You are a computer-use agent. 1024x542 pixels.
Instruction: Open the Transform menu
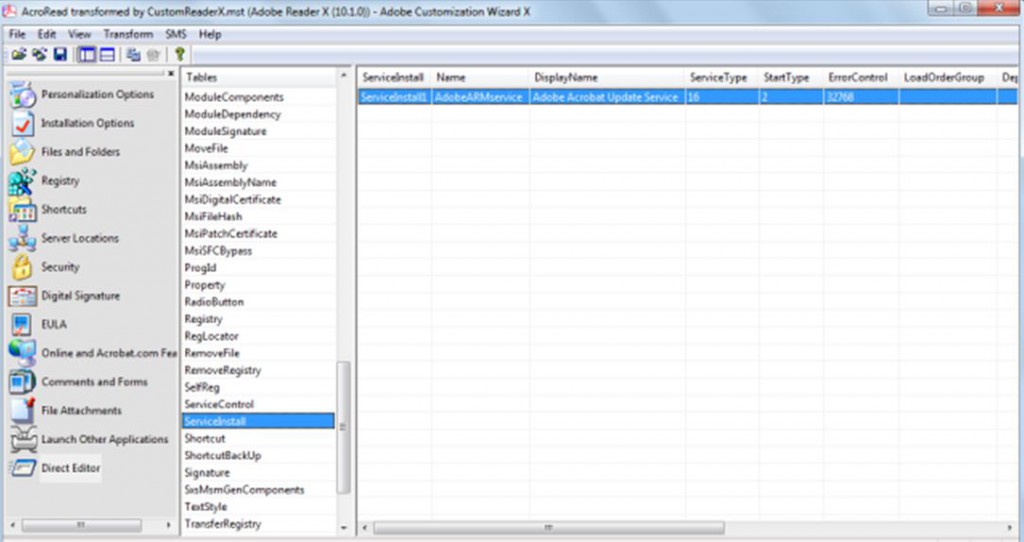pyautogui.click(x=128, y=34)
